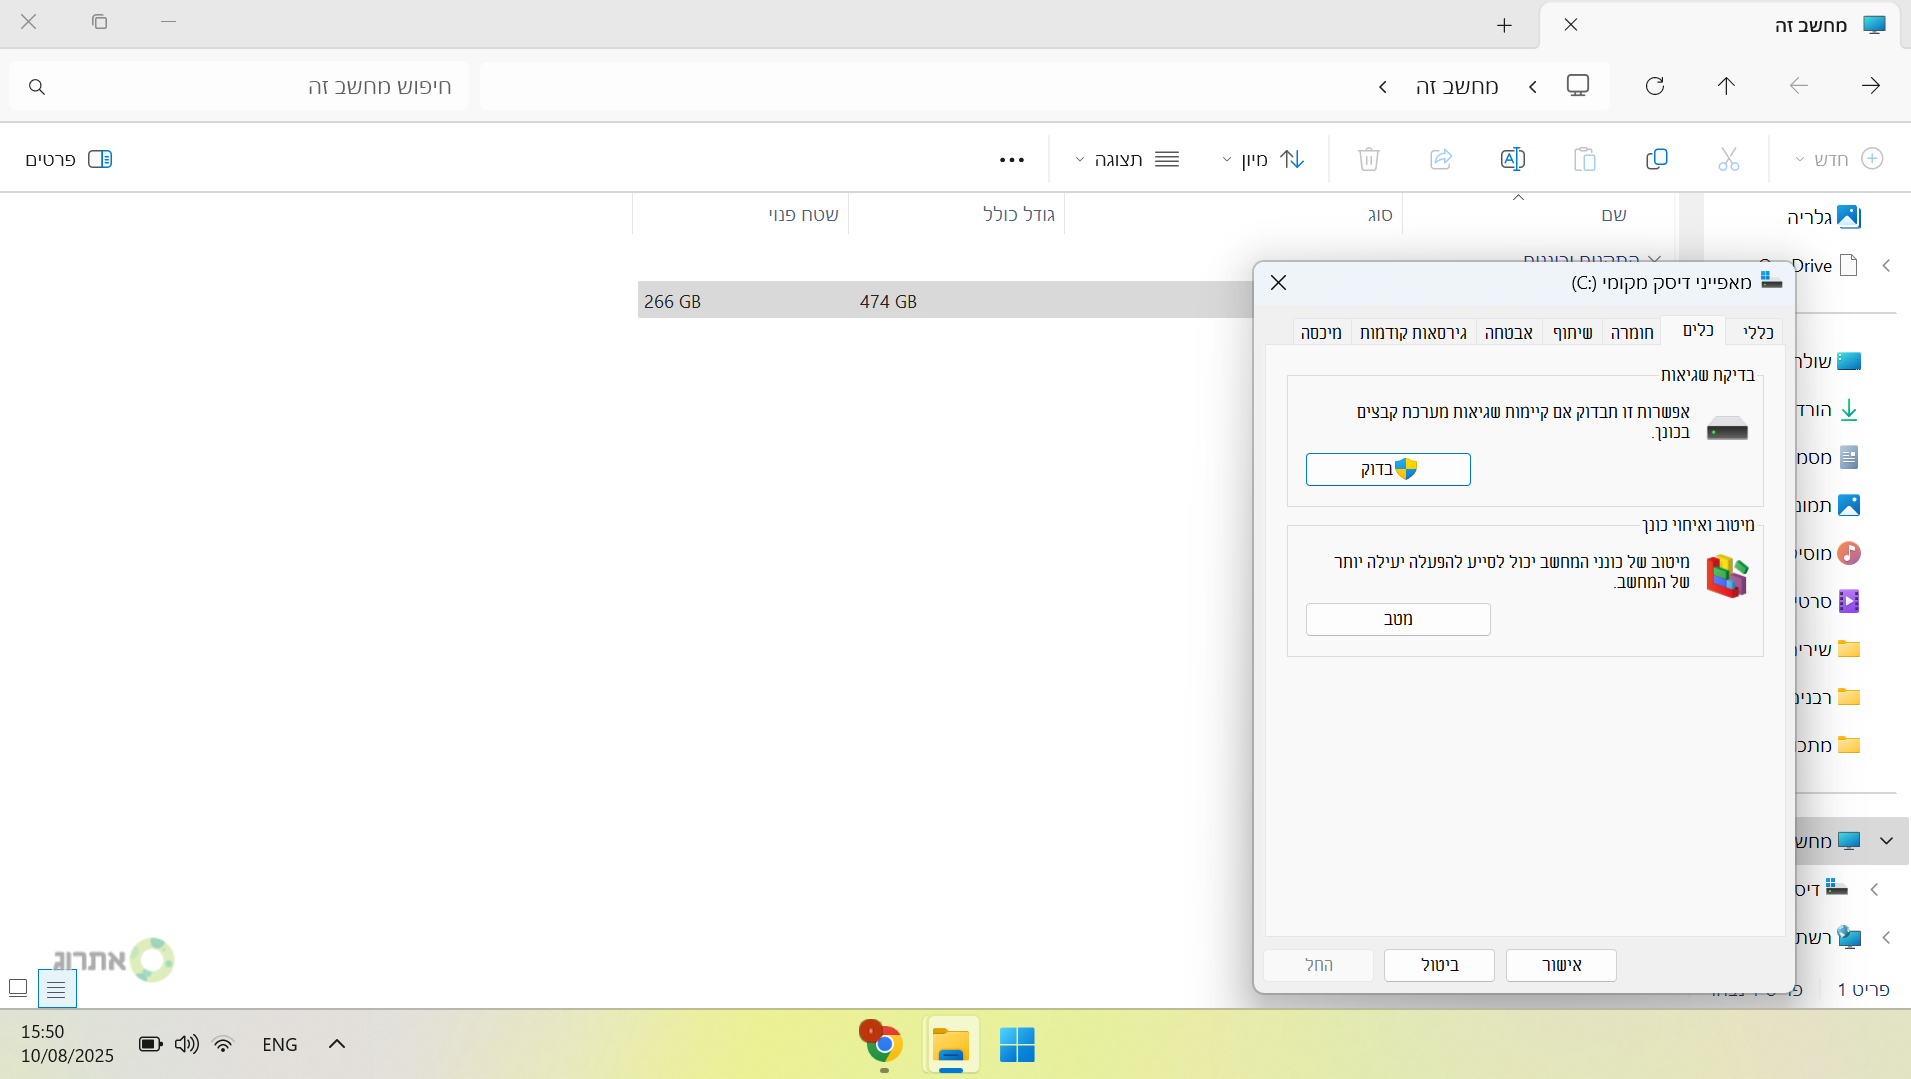Screen dimensions: 1911x1079
Task: Sort by the Type column header
Action: (x=1234, y=214)
